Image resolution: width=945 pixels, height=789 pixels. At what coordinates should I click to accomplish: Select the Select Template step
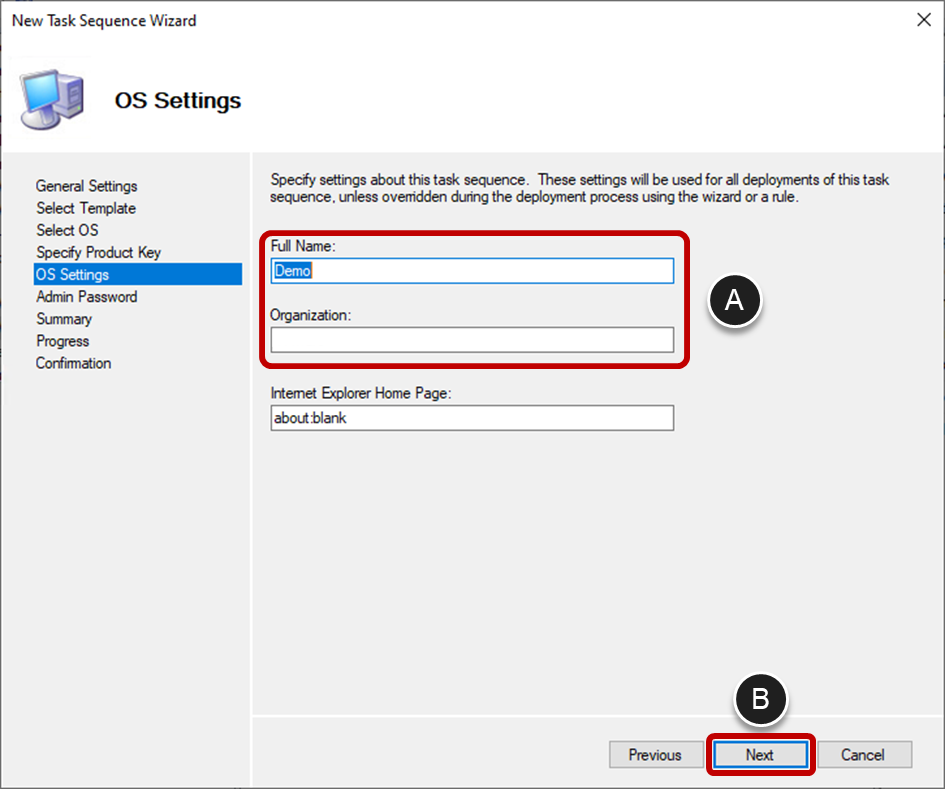click(x=86, y=208)
